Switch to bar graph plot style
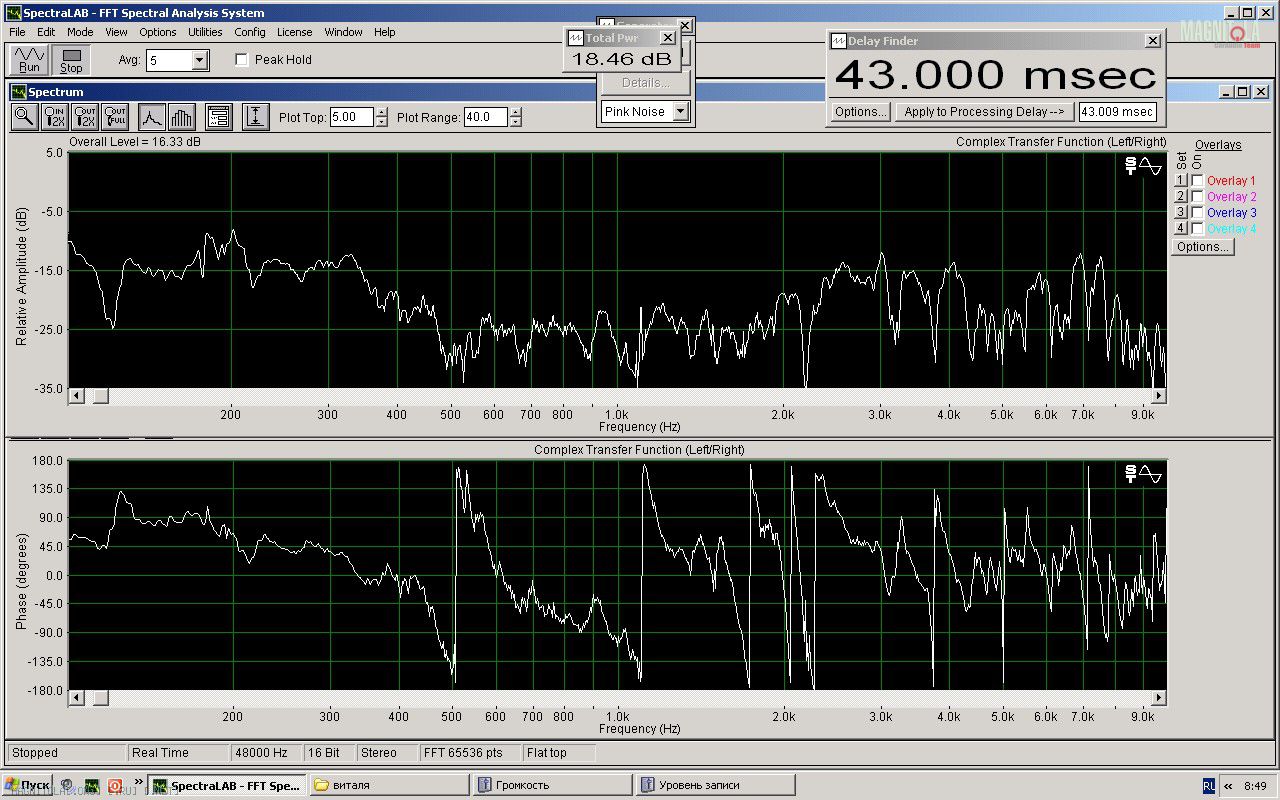 pyautogui.click(x=181, y=117)
